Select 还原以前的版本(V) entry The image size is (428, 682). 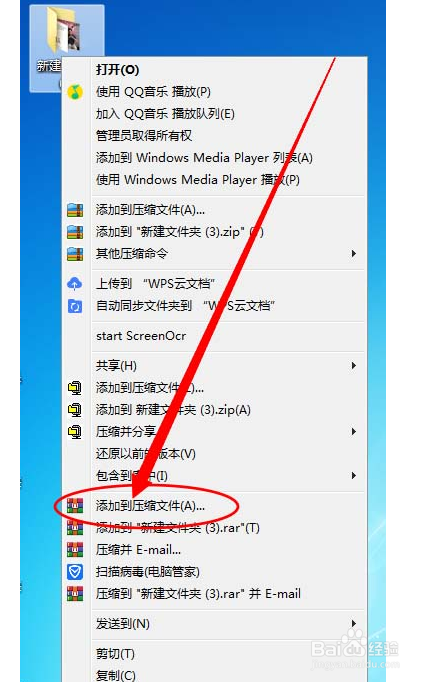[146, 454]
